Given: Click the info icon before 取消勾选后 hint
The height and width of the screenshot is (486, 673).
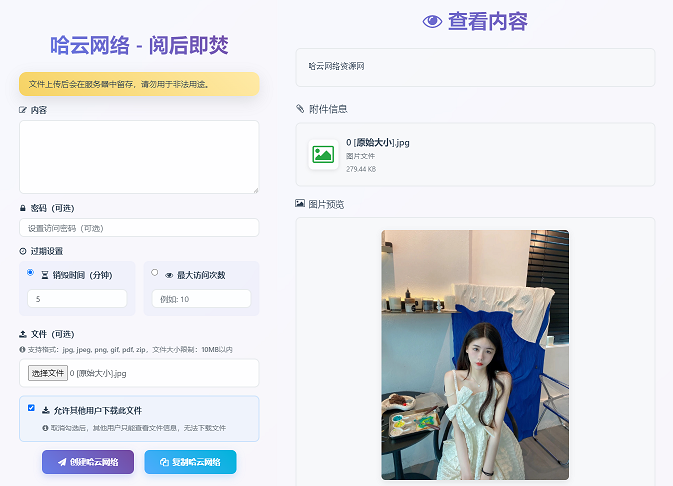Looking at the screenshot, I should click(45, 428).
